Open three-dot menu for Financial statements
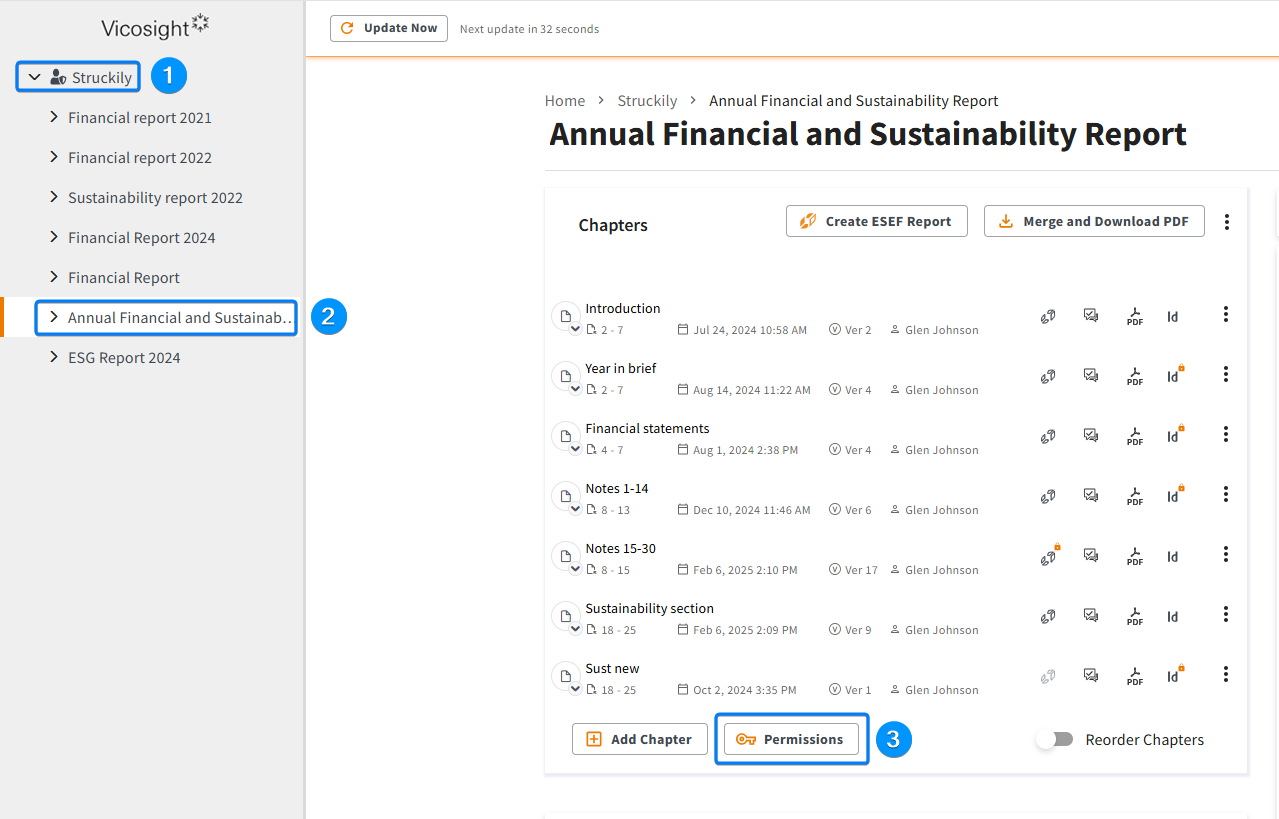Image resolution: width=1279 pixels, height=819 pixels. 1226,434
